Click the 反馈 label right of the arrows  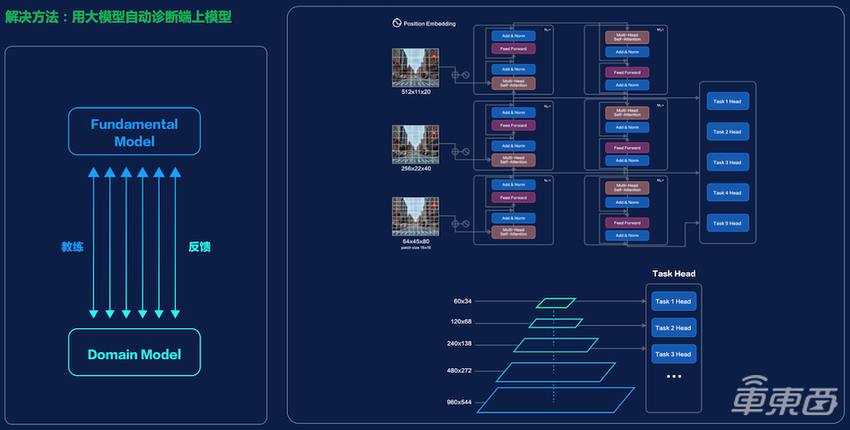(200, 246)
